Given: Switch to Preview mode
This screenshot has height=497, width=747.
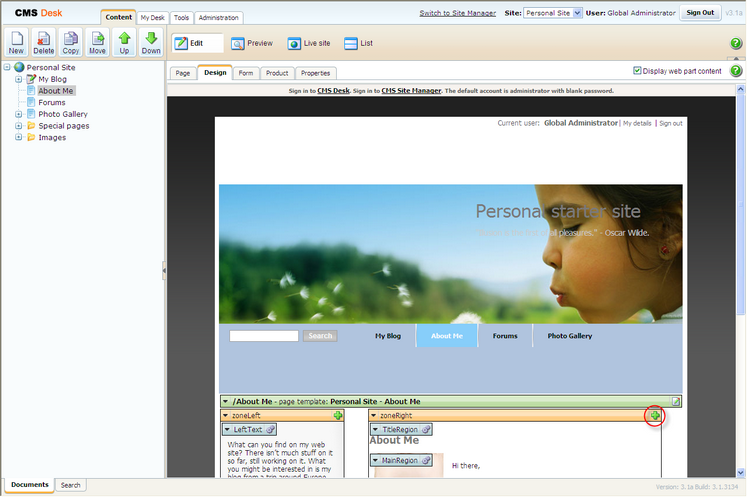Looking at the screenshot, I should [x=252, y=43].
